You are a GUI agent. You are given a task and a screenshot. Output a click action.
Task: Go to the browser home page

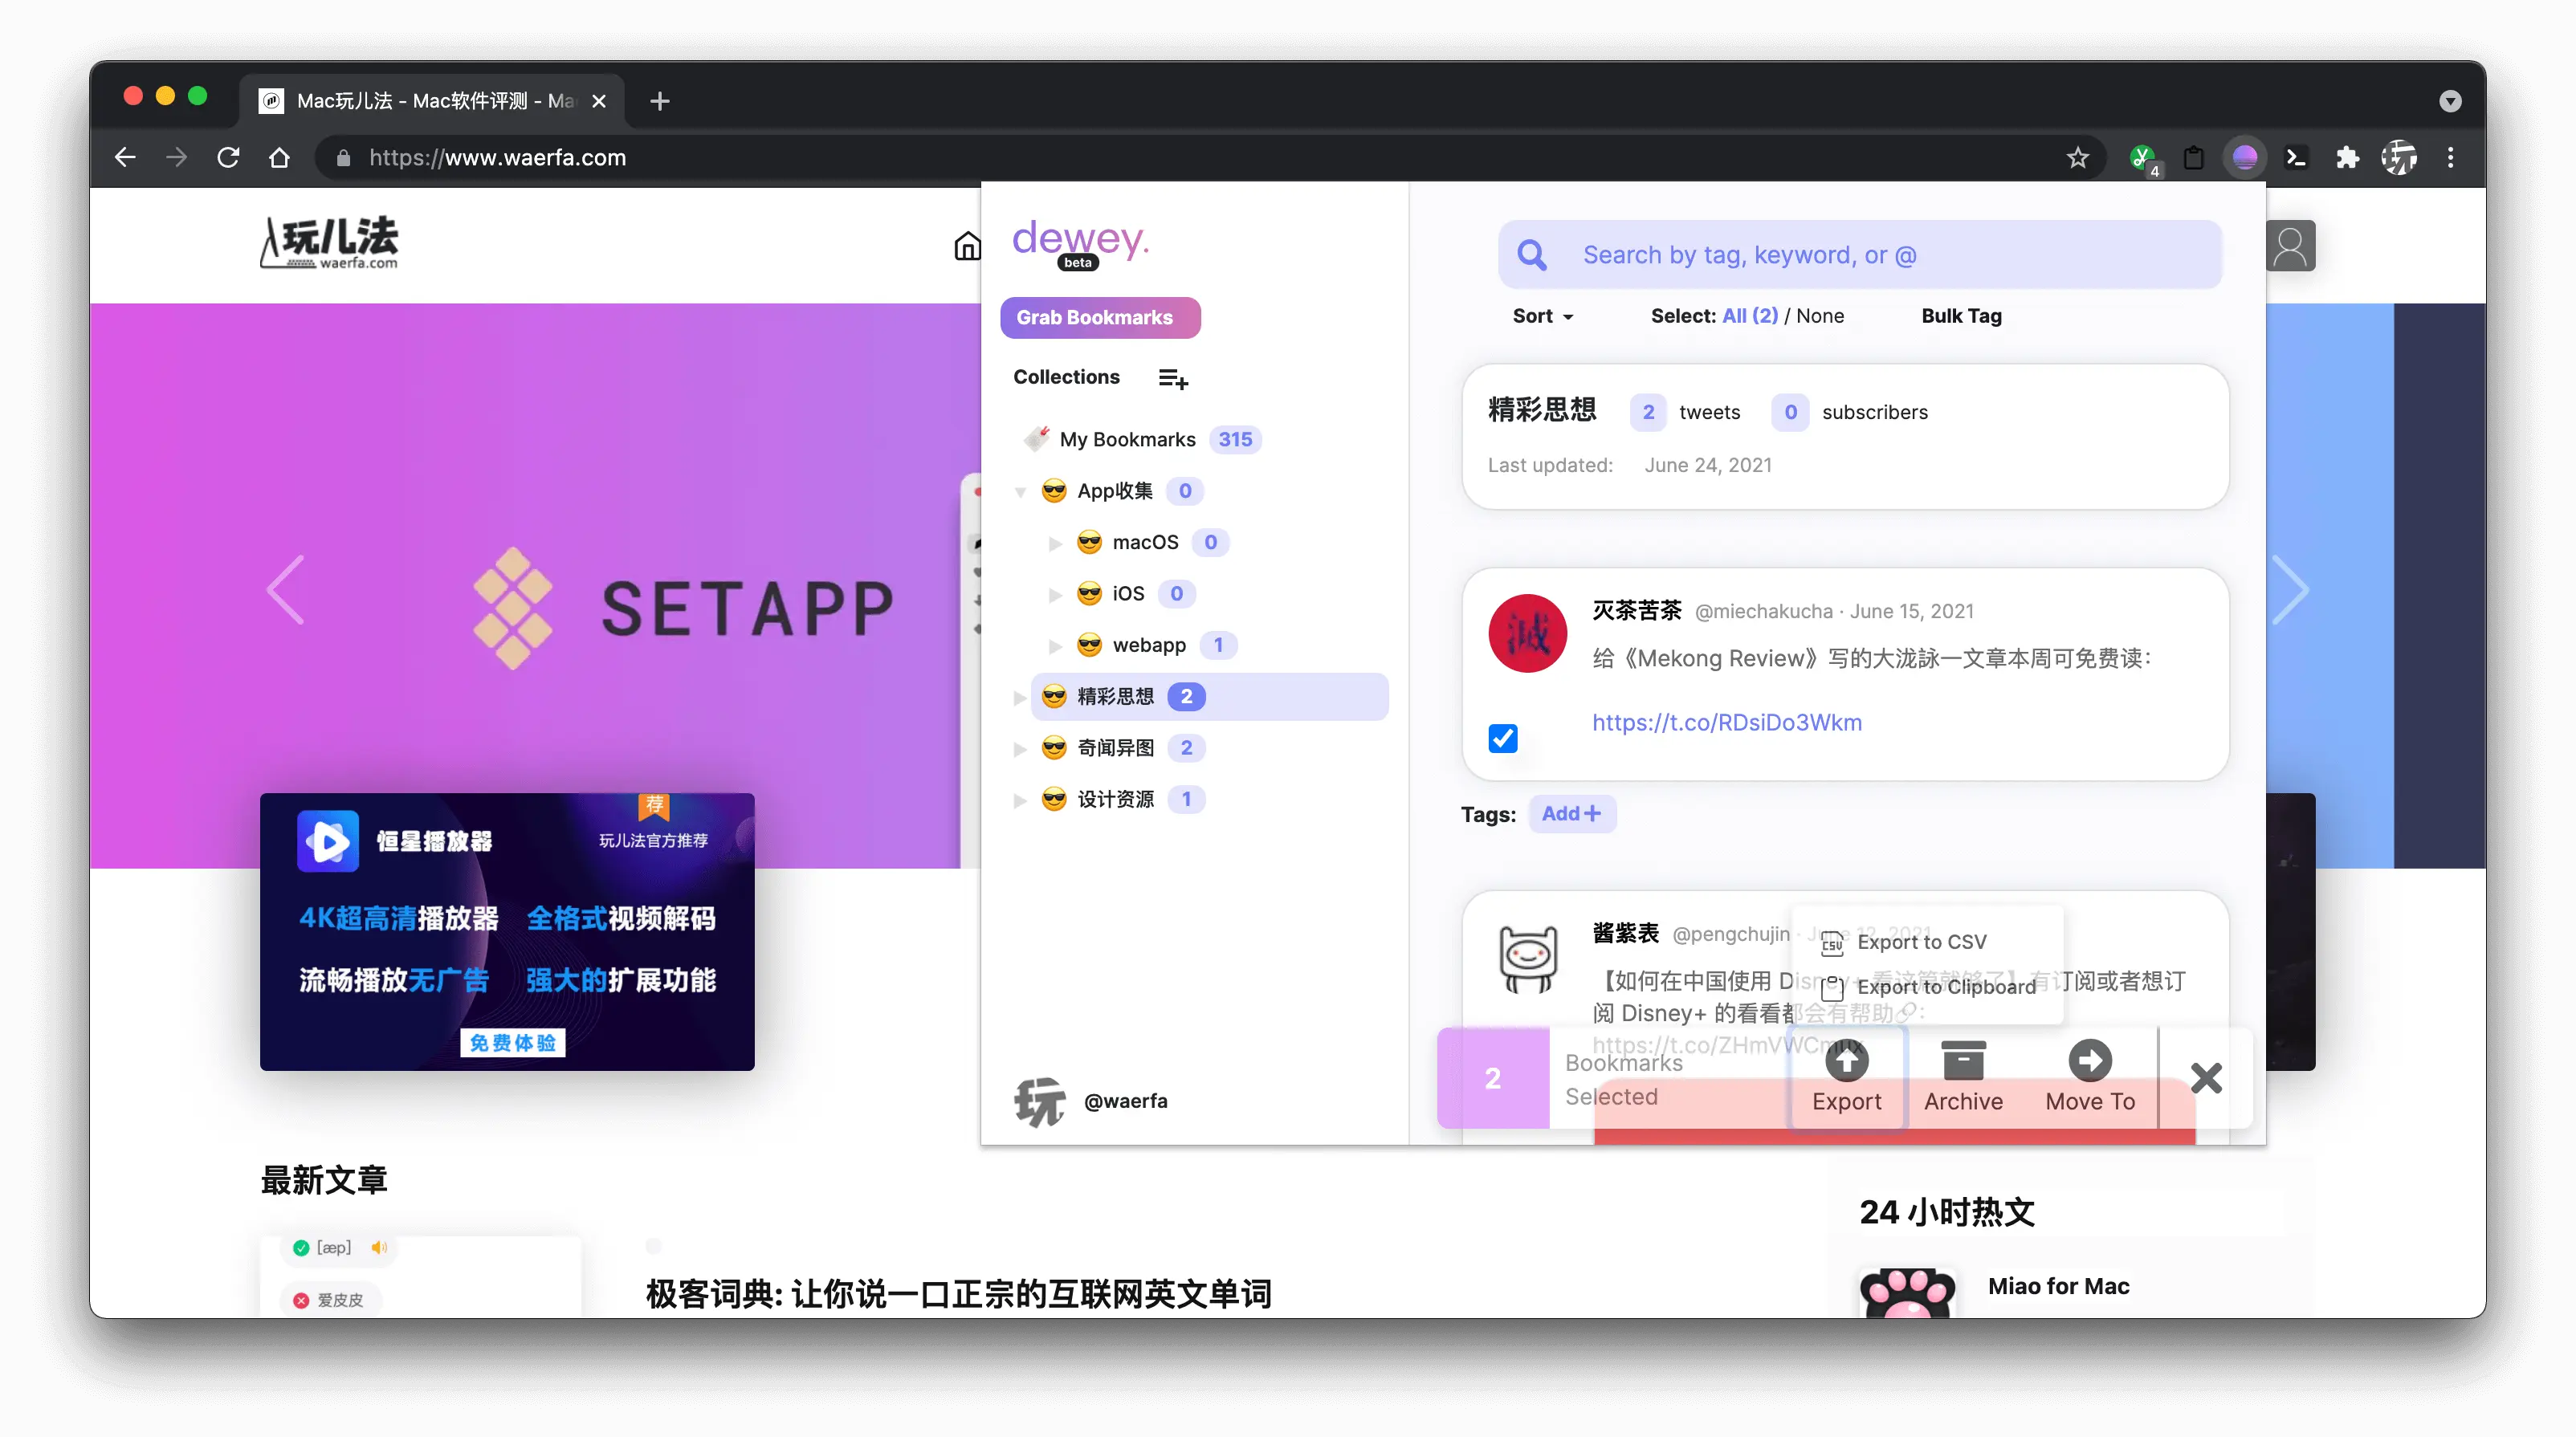point(280,157)
